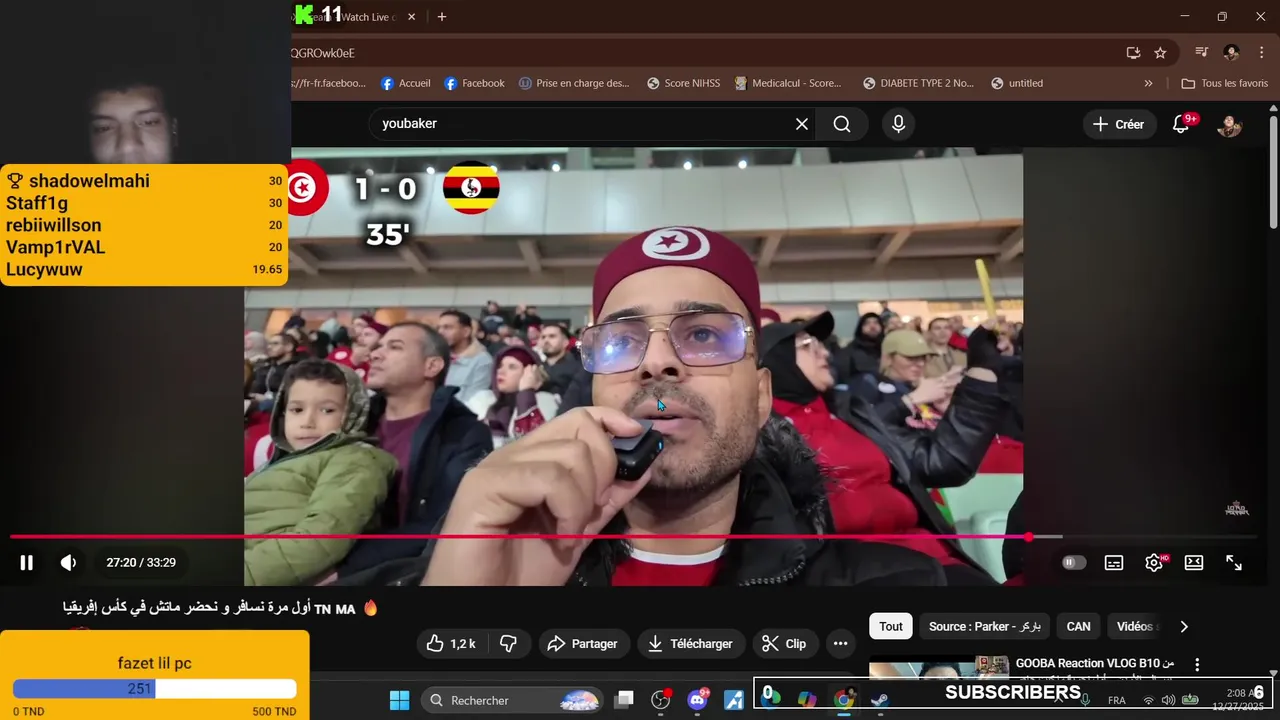Select the Tout filter chip

point(891,627)
